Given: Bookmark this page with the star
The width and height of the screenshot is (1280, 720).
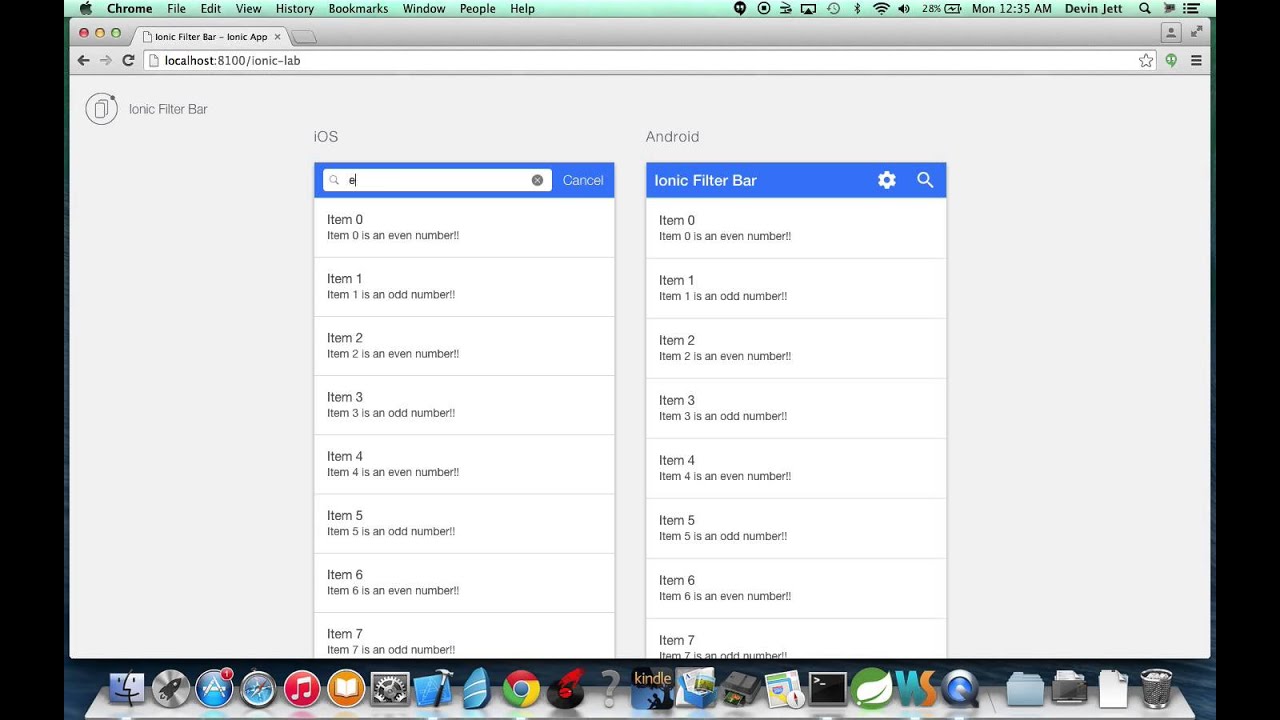Looking at the screenshot, I should point(1146,60).
